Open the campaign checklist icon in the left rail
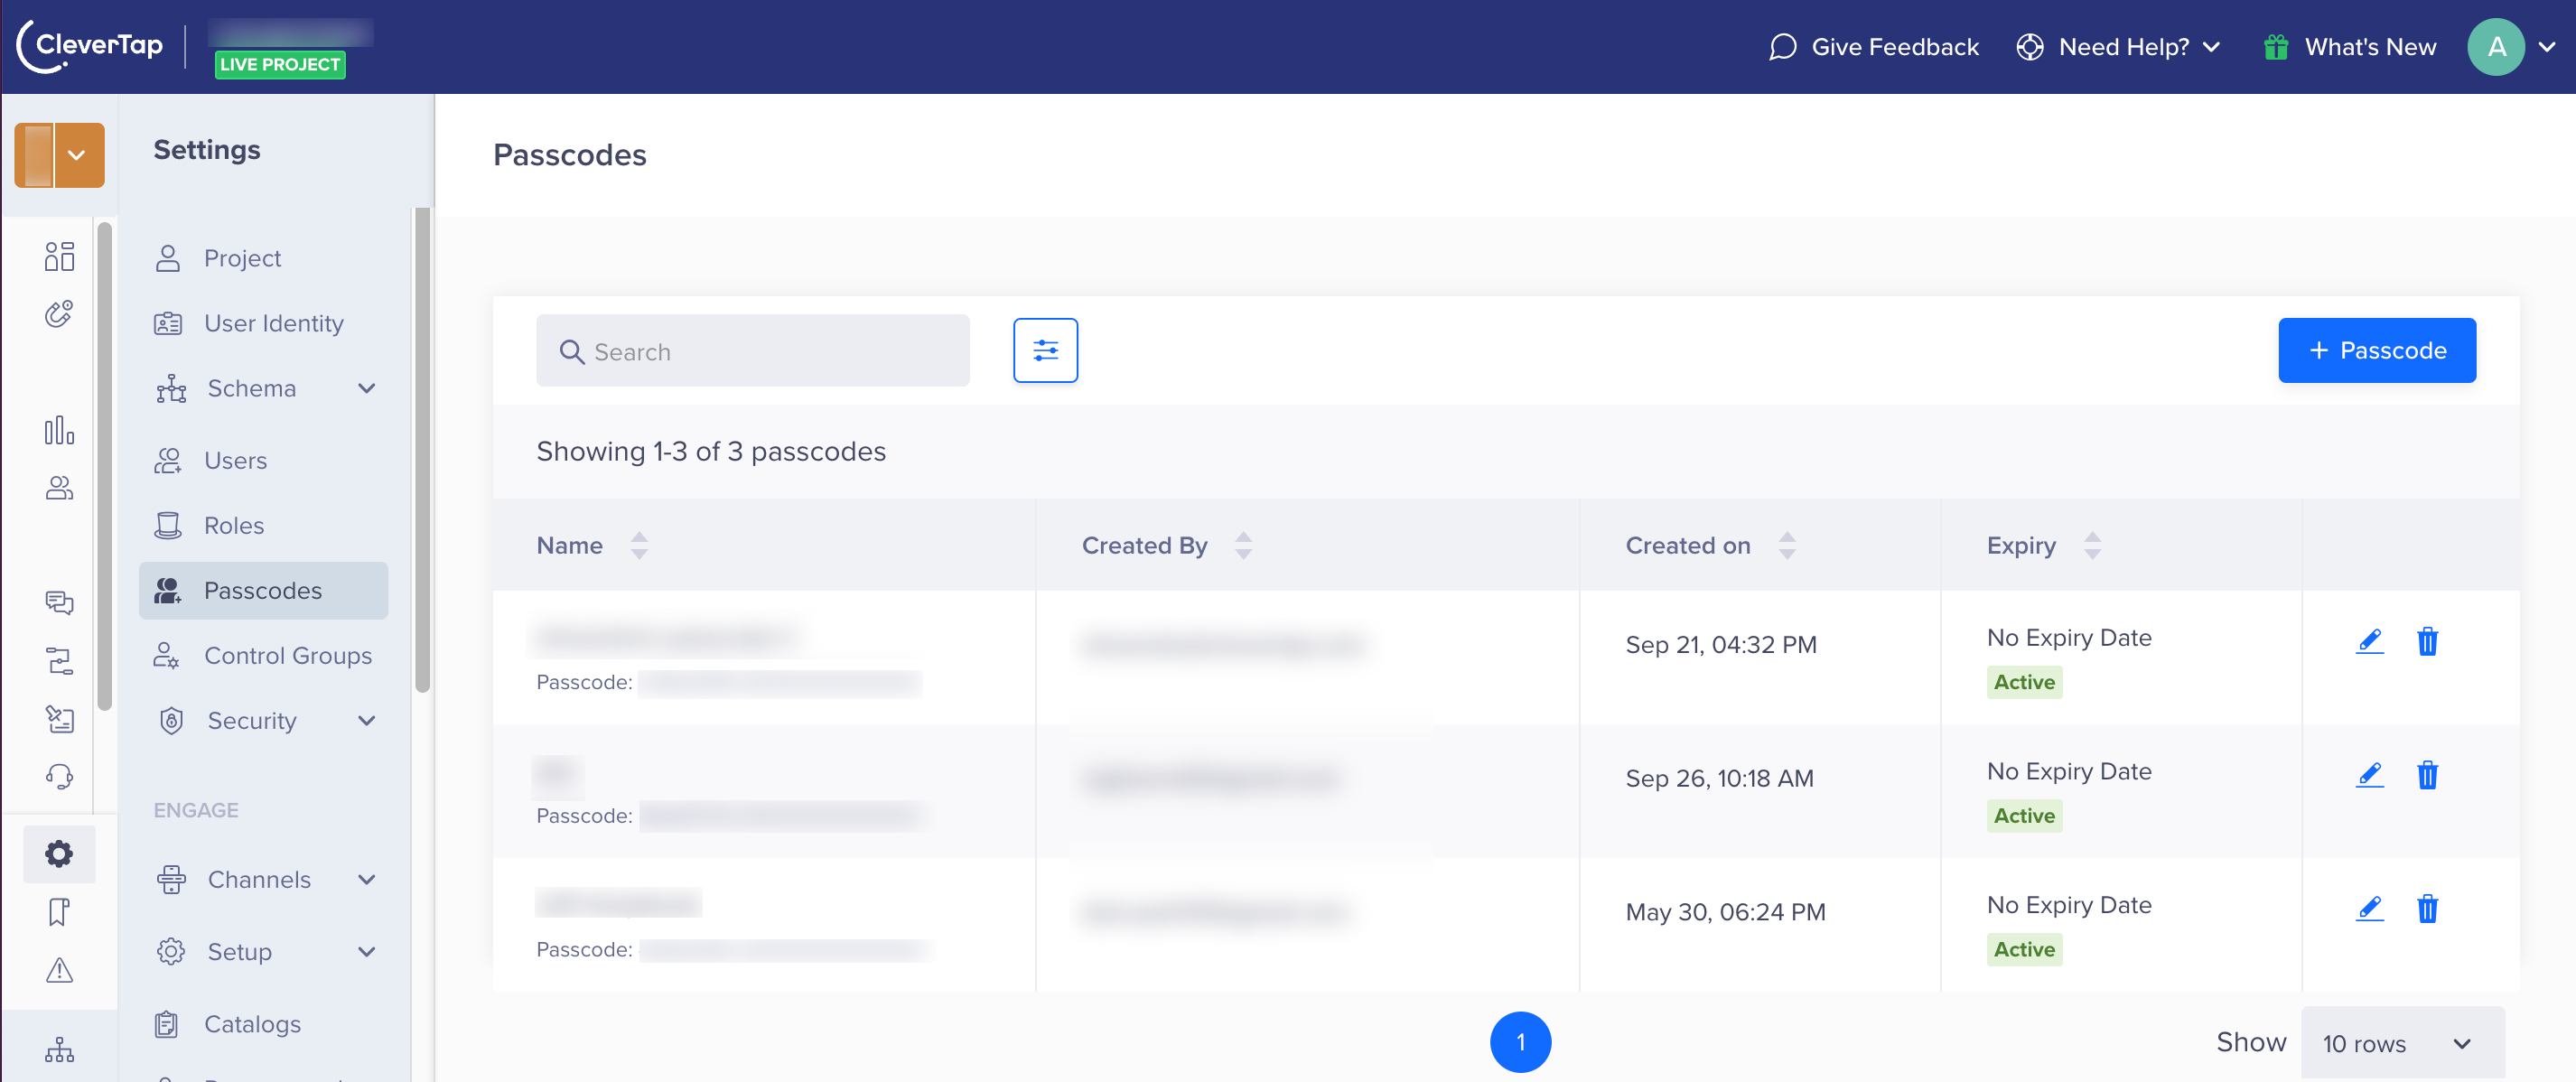The image size is (2576, 1082). coord(59,718)
